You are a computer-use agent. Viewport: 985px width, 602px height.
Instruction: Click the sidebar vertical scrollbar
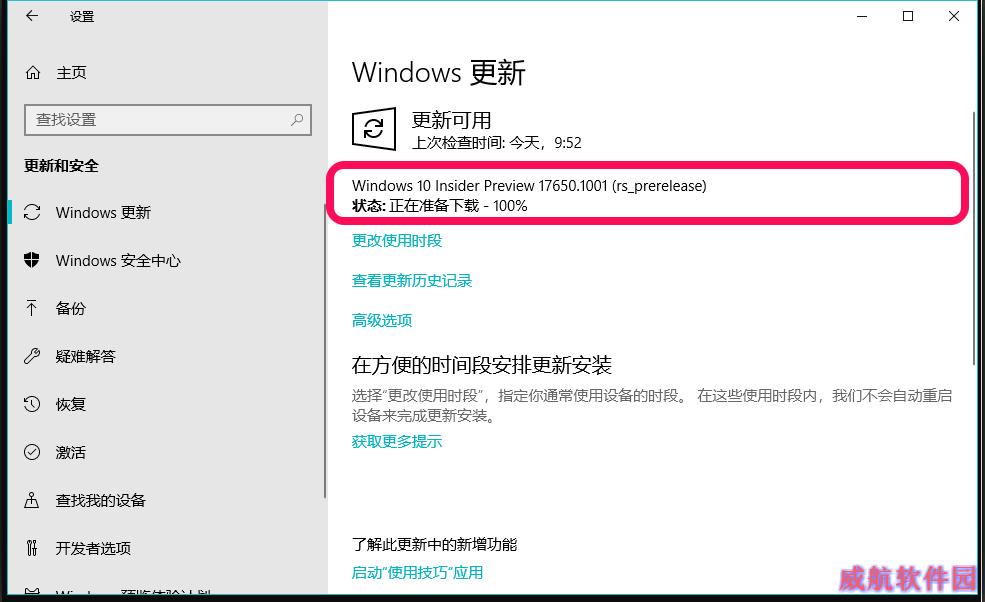click(x=325, y=351)
